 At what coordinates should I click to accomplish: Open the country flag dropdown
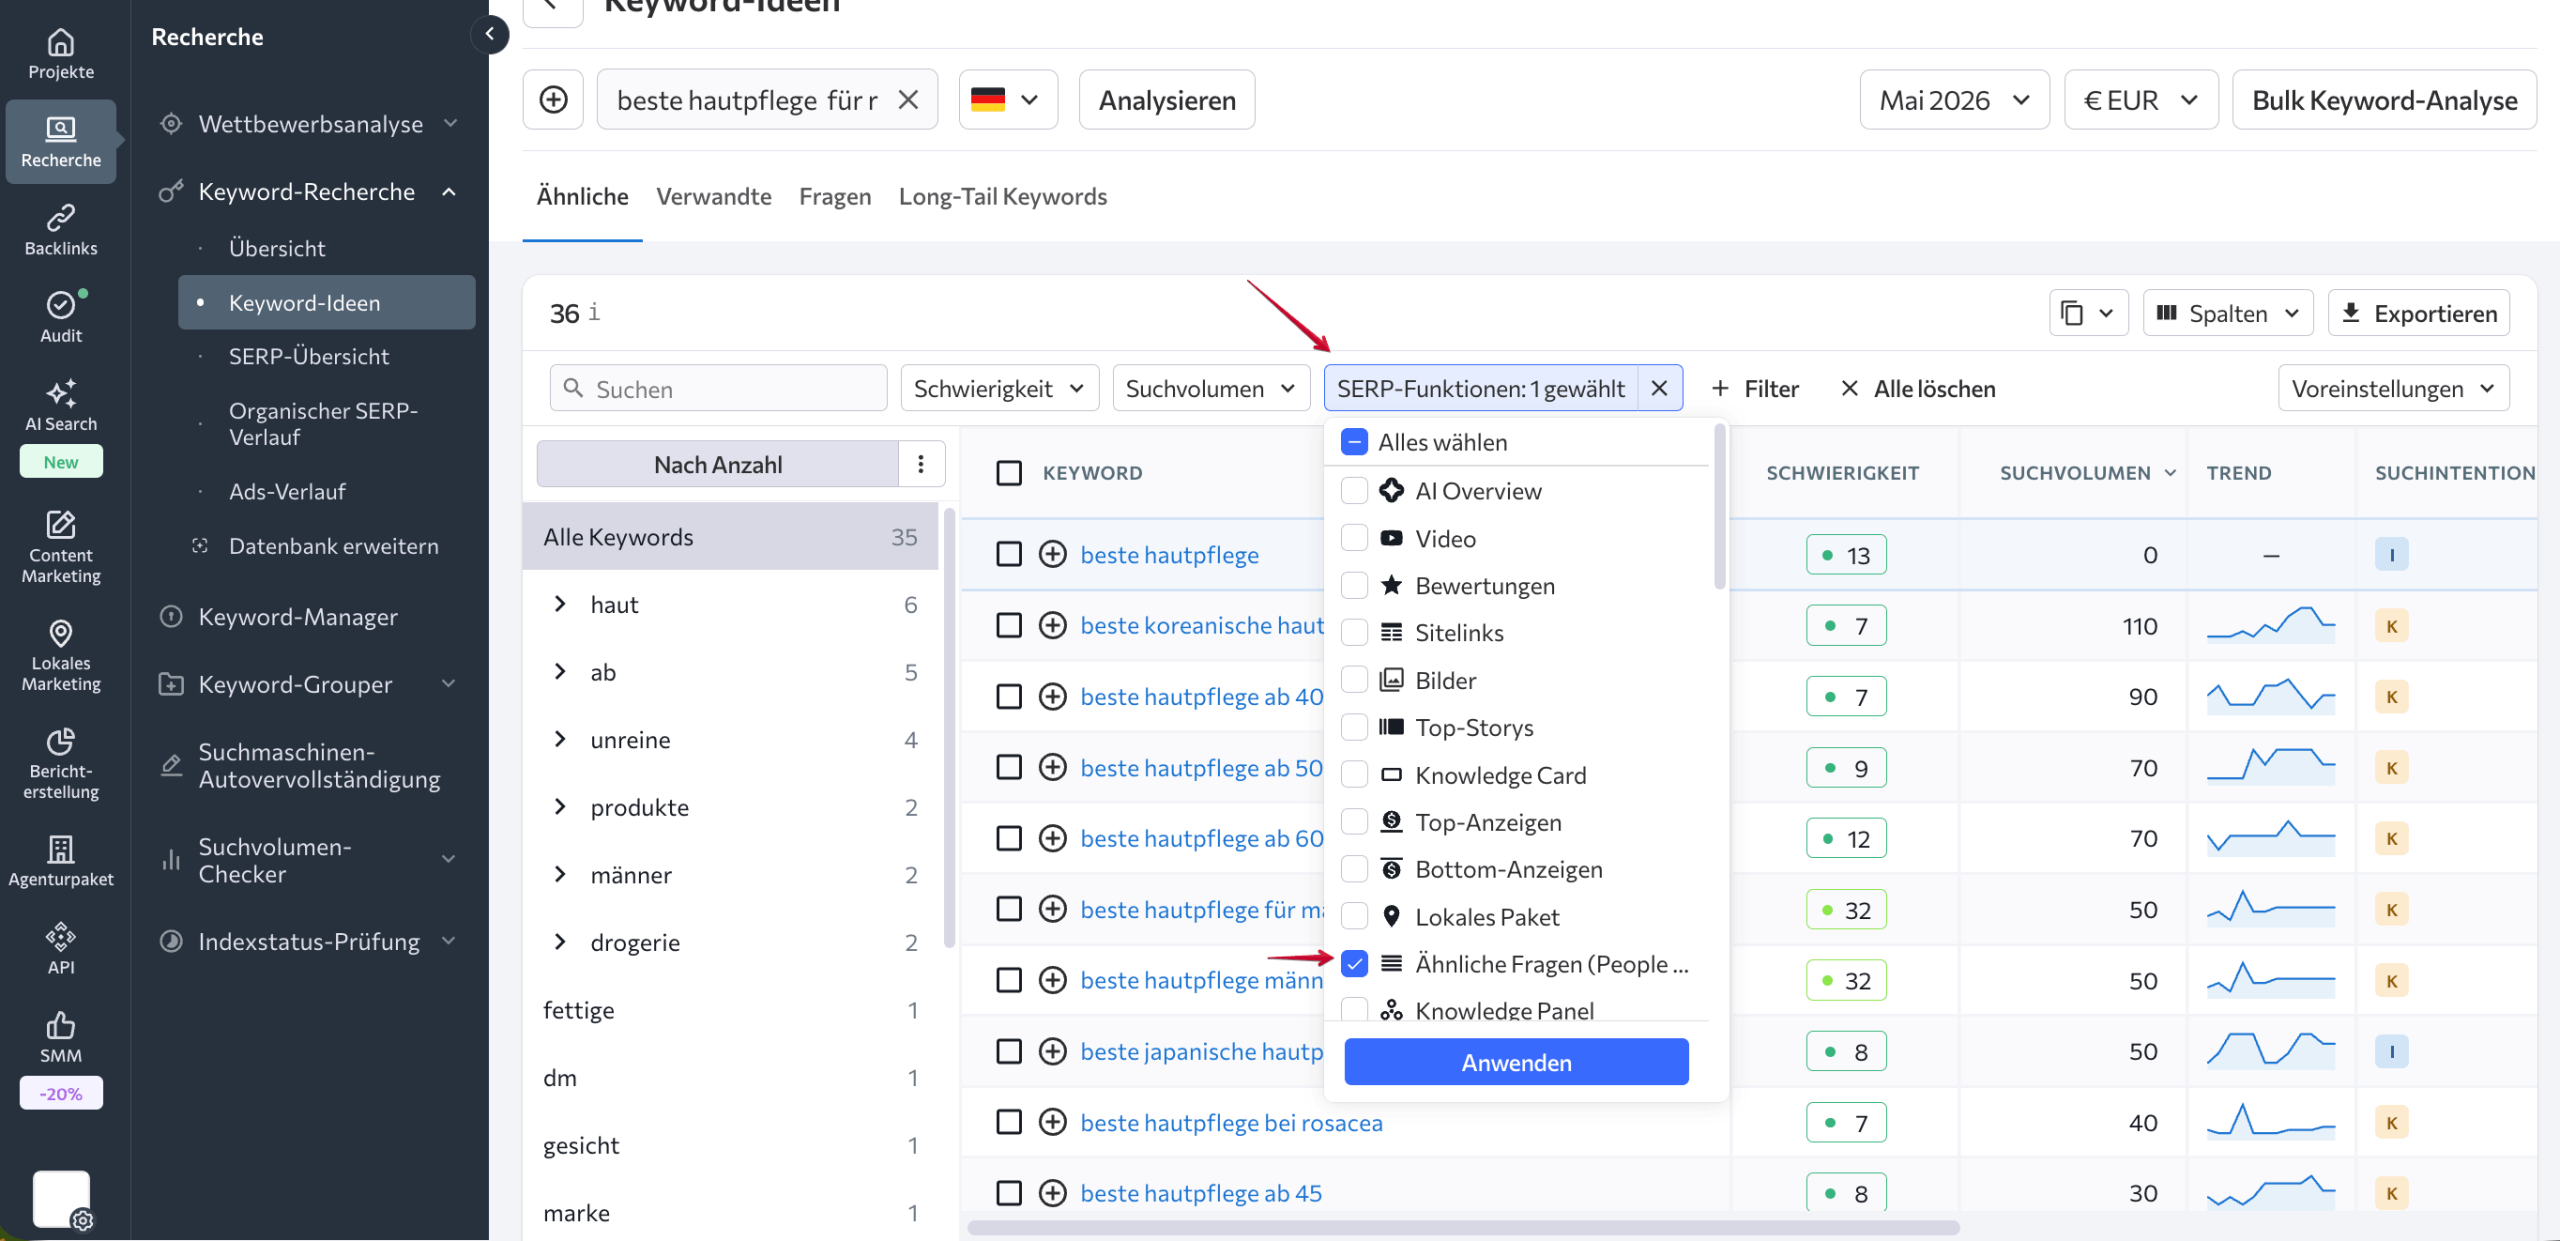(x=1007, y=100)
